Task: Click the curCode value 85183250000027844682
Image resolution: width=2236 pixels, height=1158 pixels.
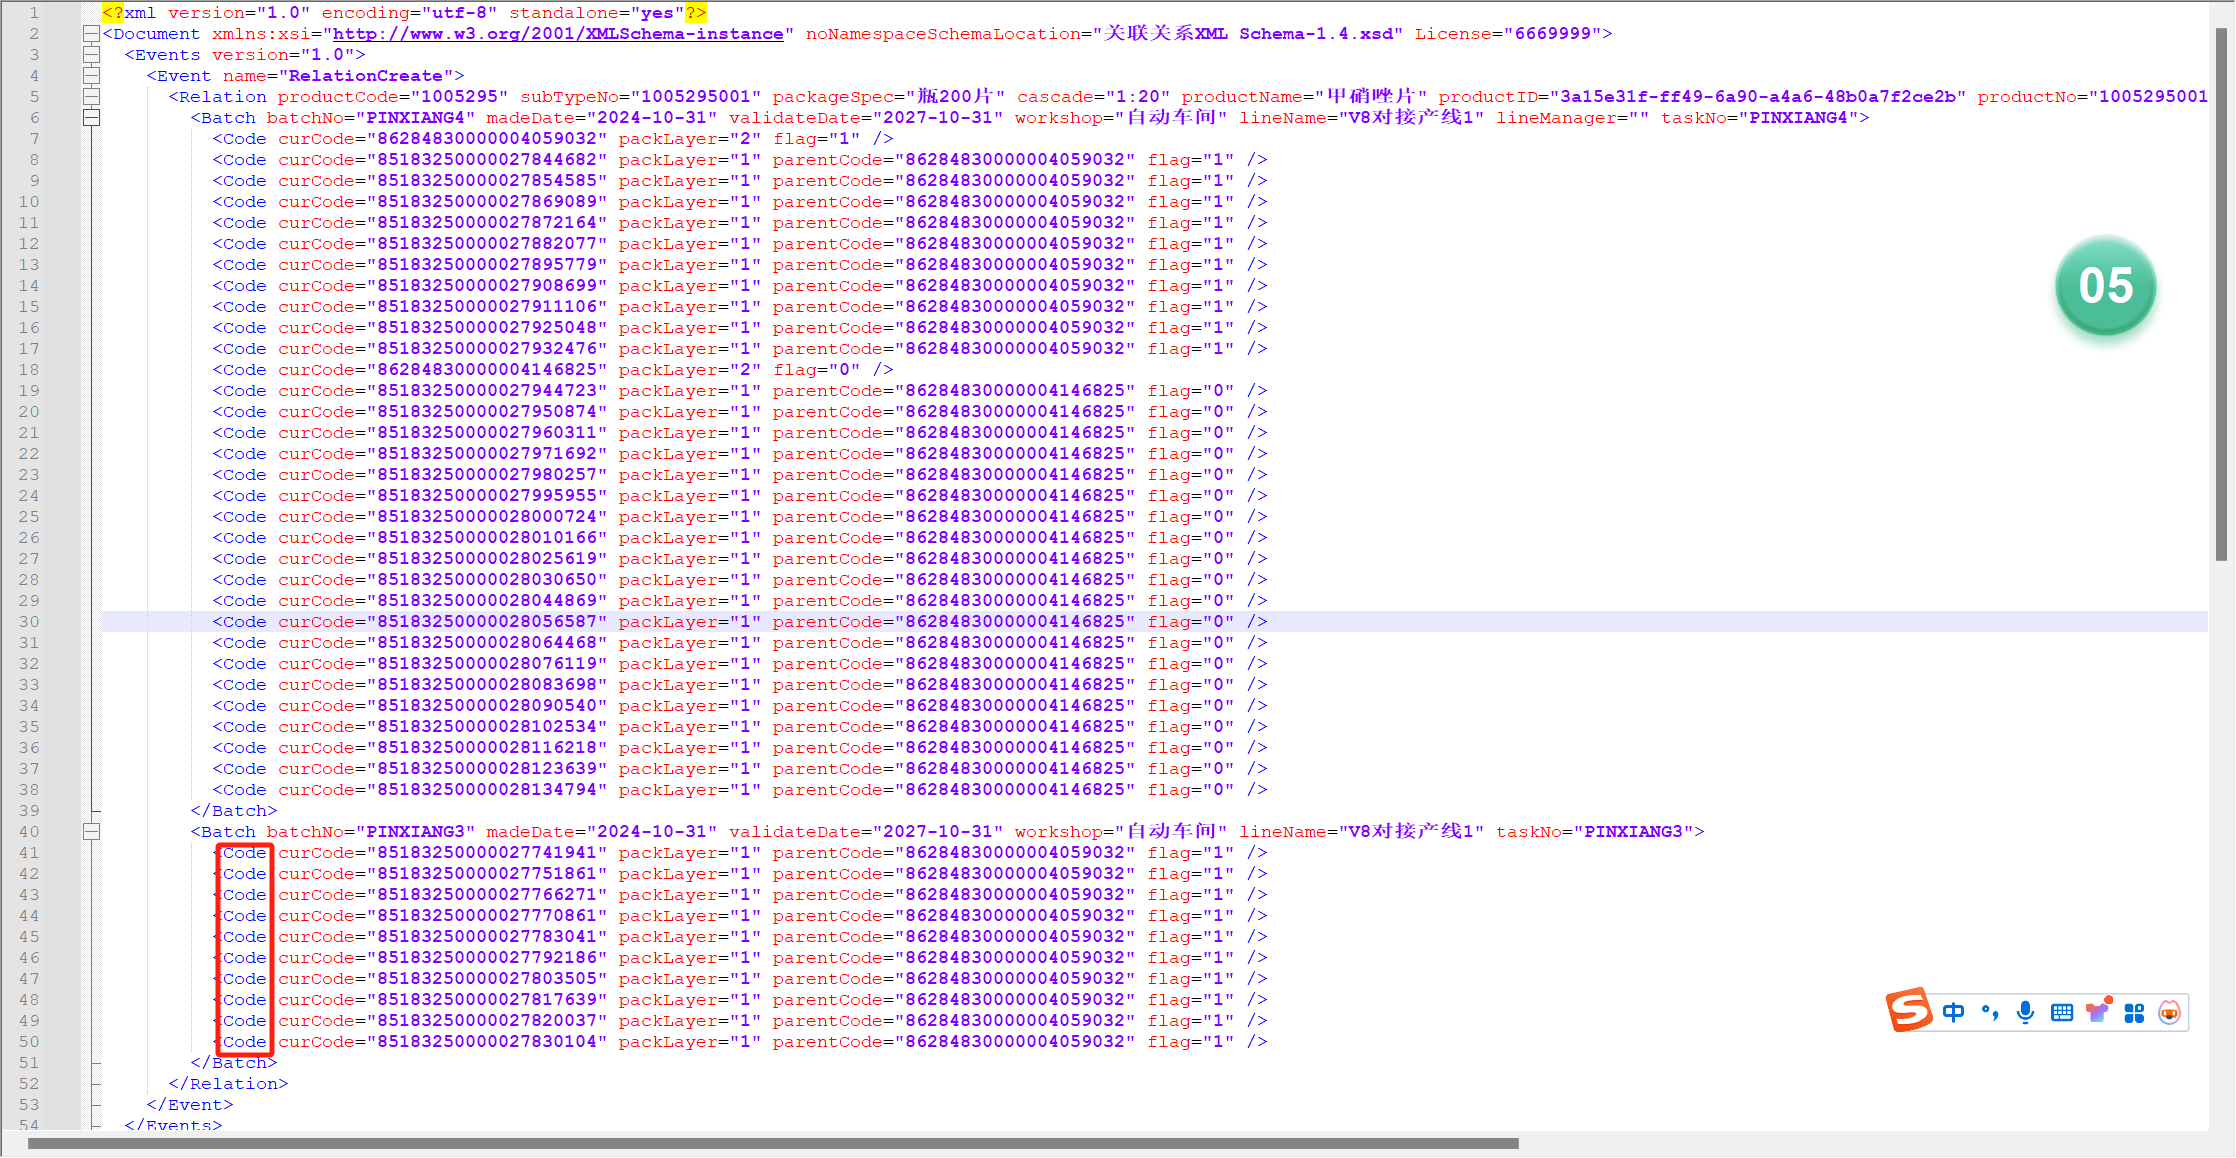Action: pyautogui.click(x=487, y=160)
